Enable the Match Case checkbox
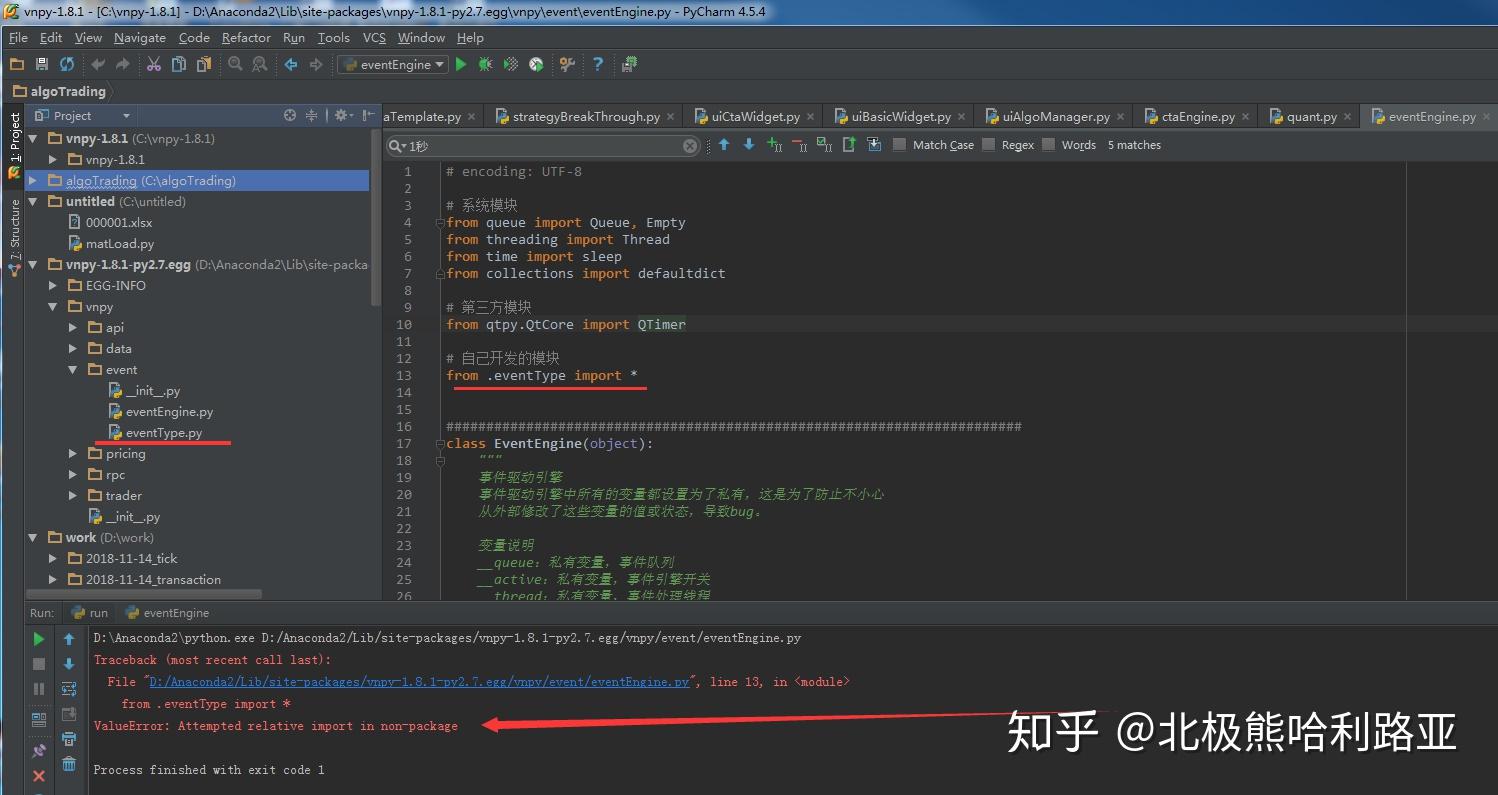Viewport: 1498px width, 795px height. coord(899,145)
